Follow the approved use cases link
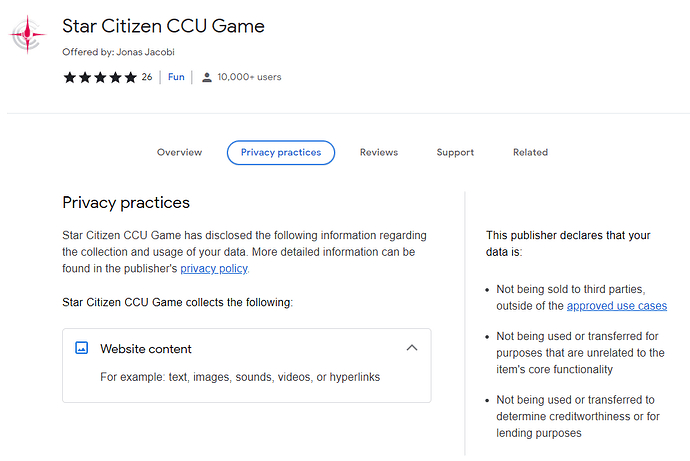Screen dimensions: 690x461 coord(617,306)
